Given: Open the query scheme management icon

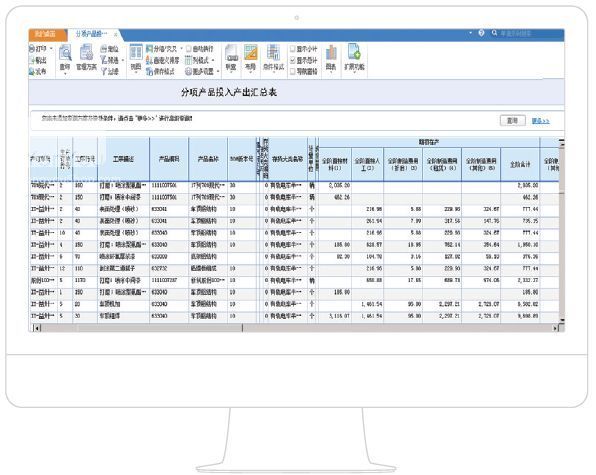Looking at the screenshot, I should [86, 52].
